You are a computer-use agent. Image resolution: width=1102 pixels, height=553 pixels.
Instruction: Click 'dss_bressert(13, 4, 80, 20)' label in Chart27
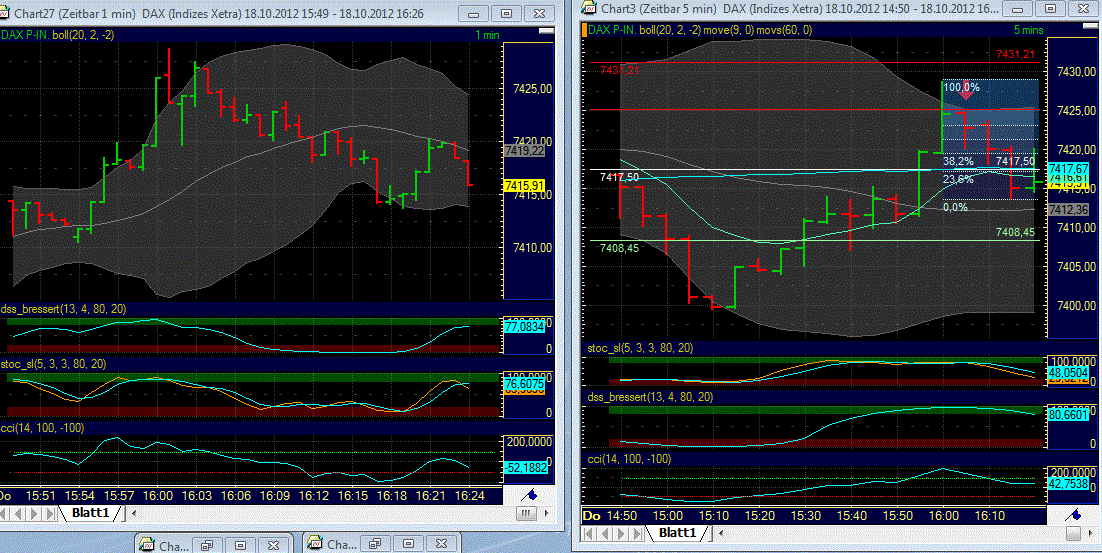pyautogui.click(x=63, y=308)
